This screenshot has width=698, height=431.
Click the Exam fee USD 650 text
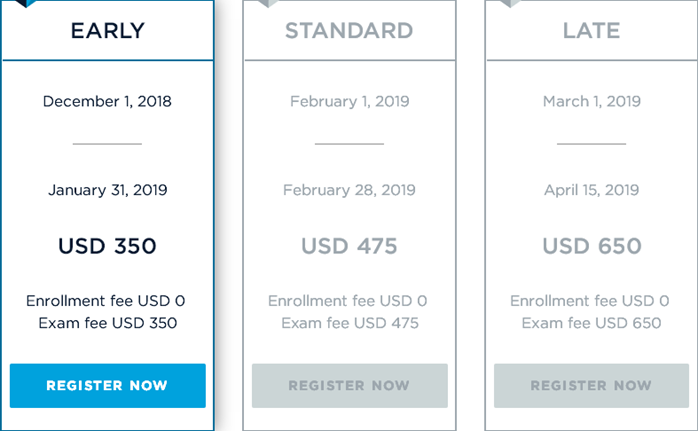click(x=591, y=323)
